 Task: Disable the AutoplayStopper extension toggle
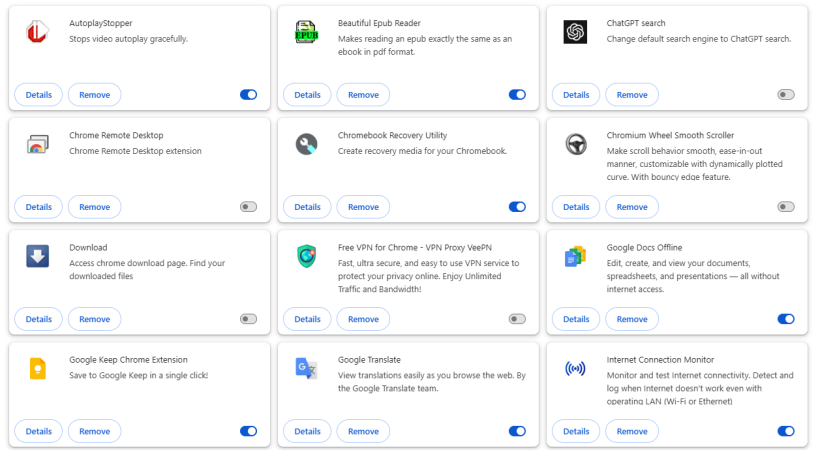pyautogui.click(x=248, y=95)
